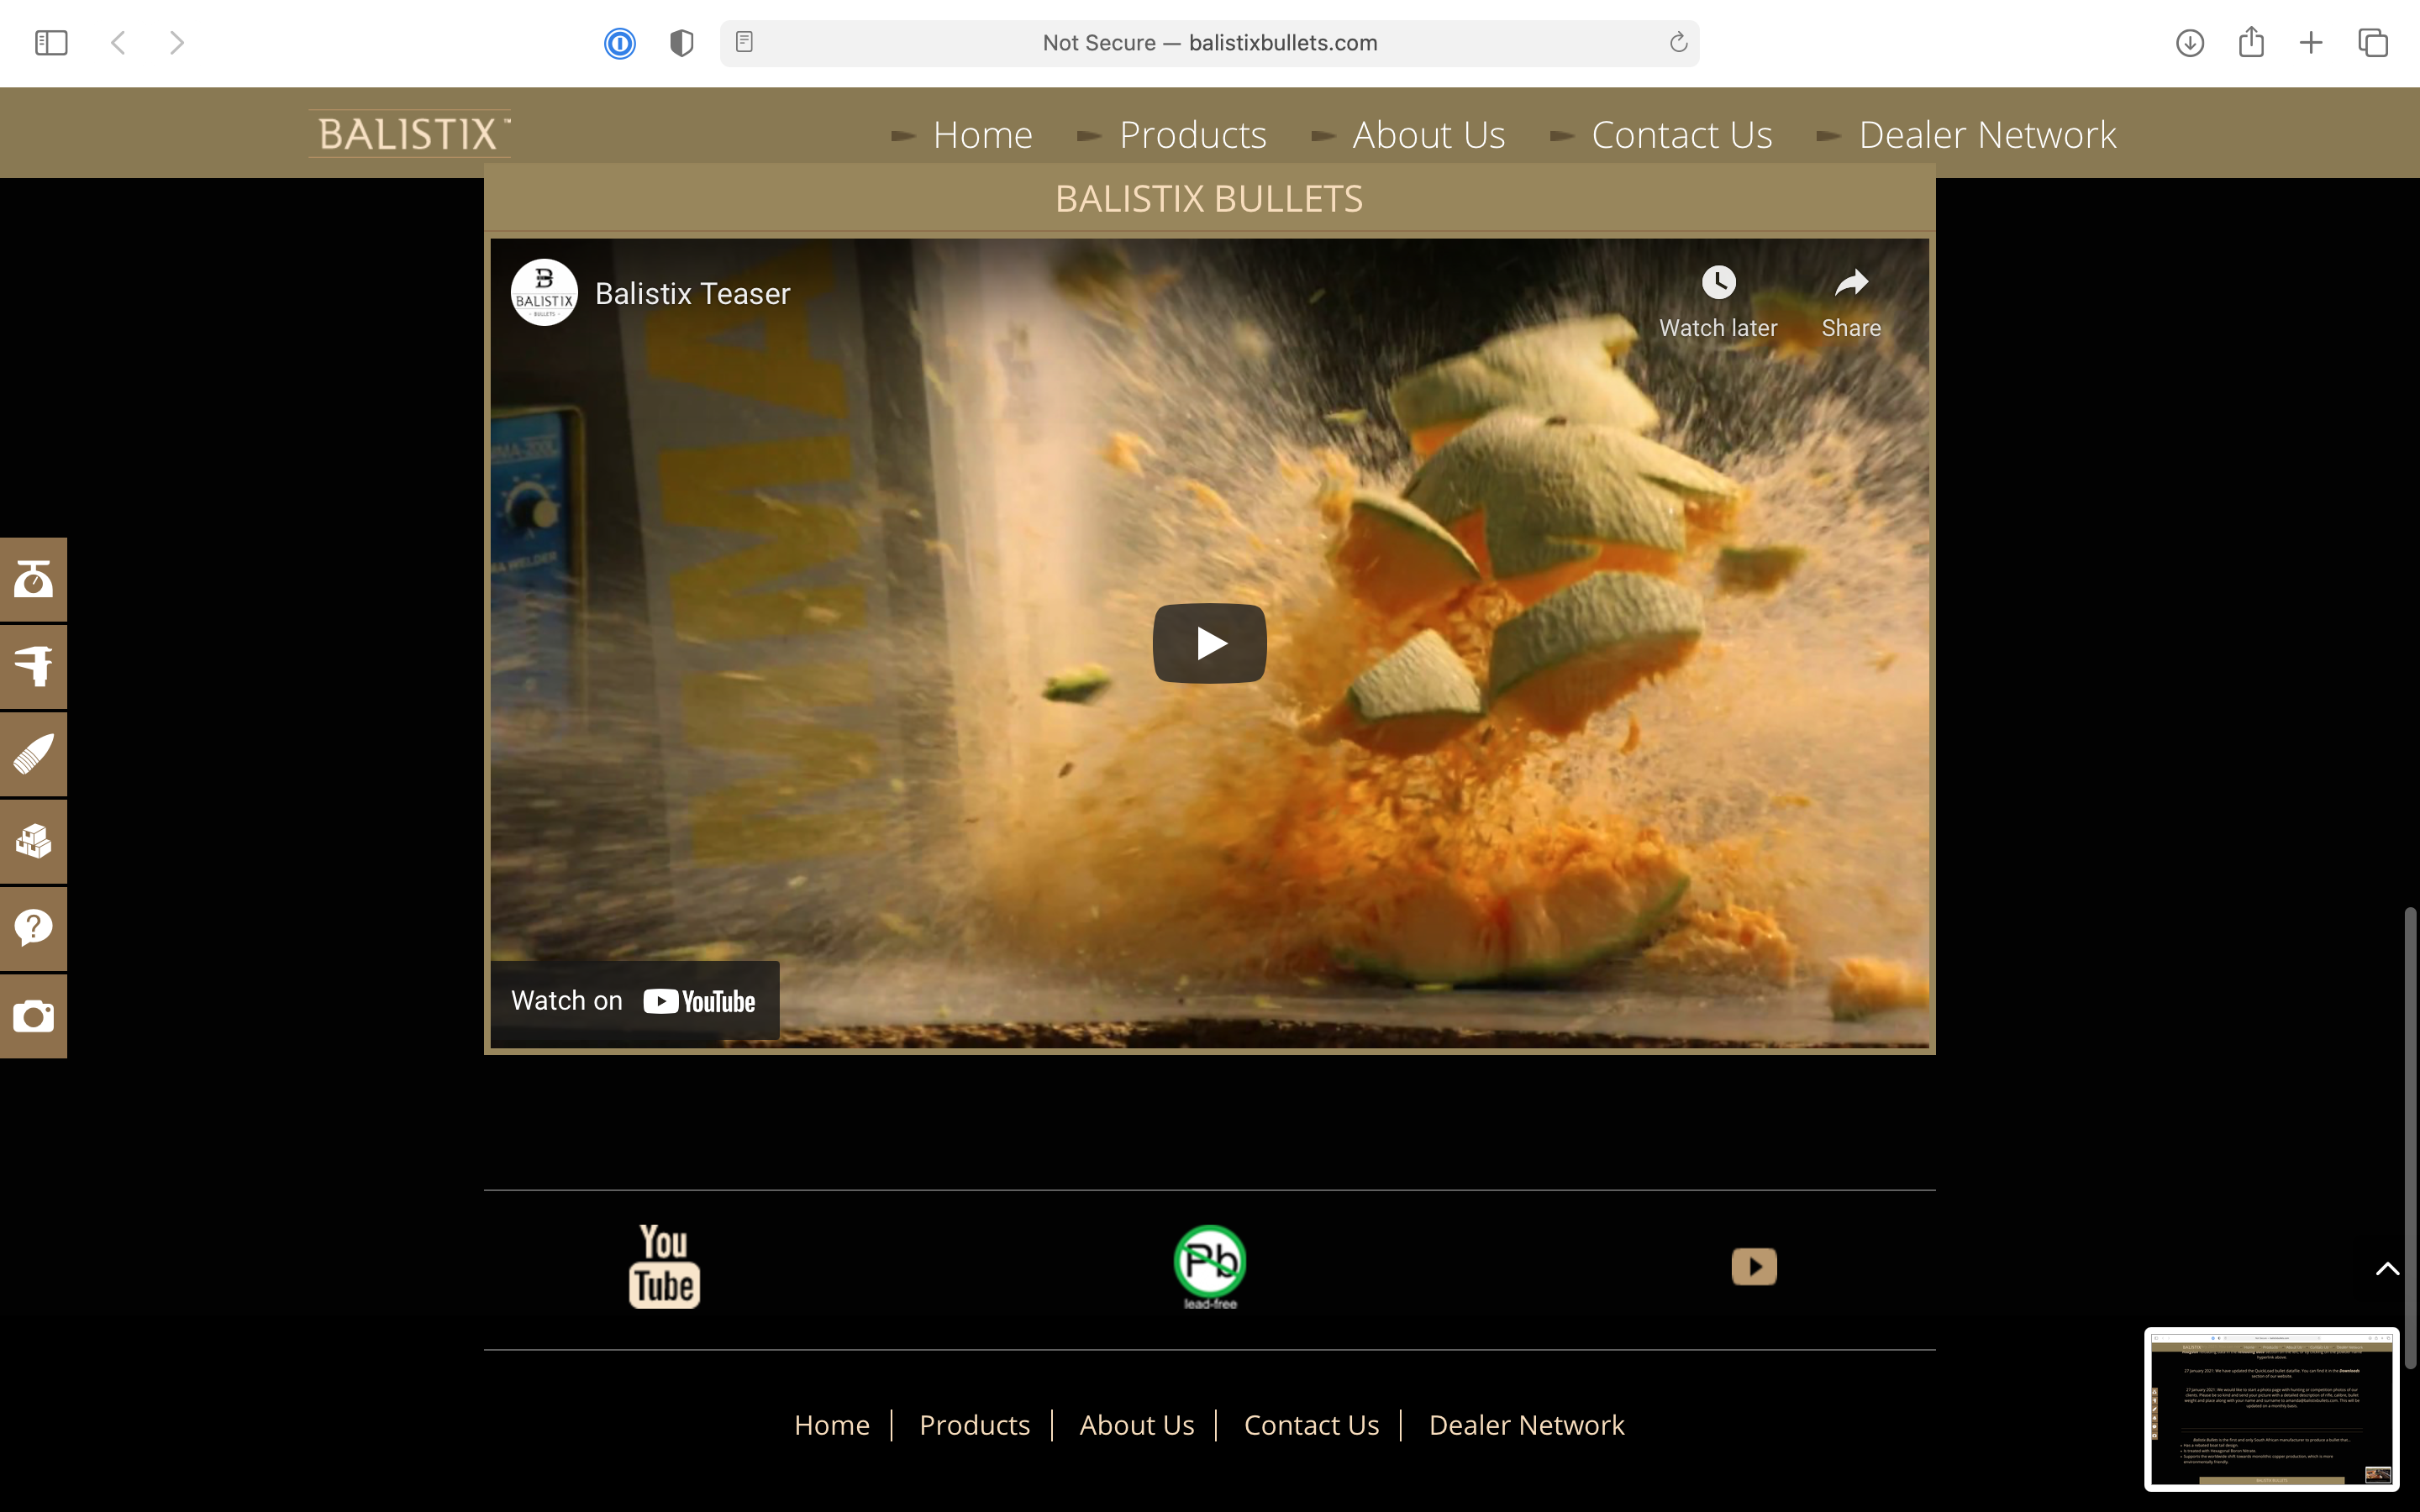Screen dimensions: 2420x1512
Task: Open the bullet icon in left sidebar
Action: click(x=33, y=754)
